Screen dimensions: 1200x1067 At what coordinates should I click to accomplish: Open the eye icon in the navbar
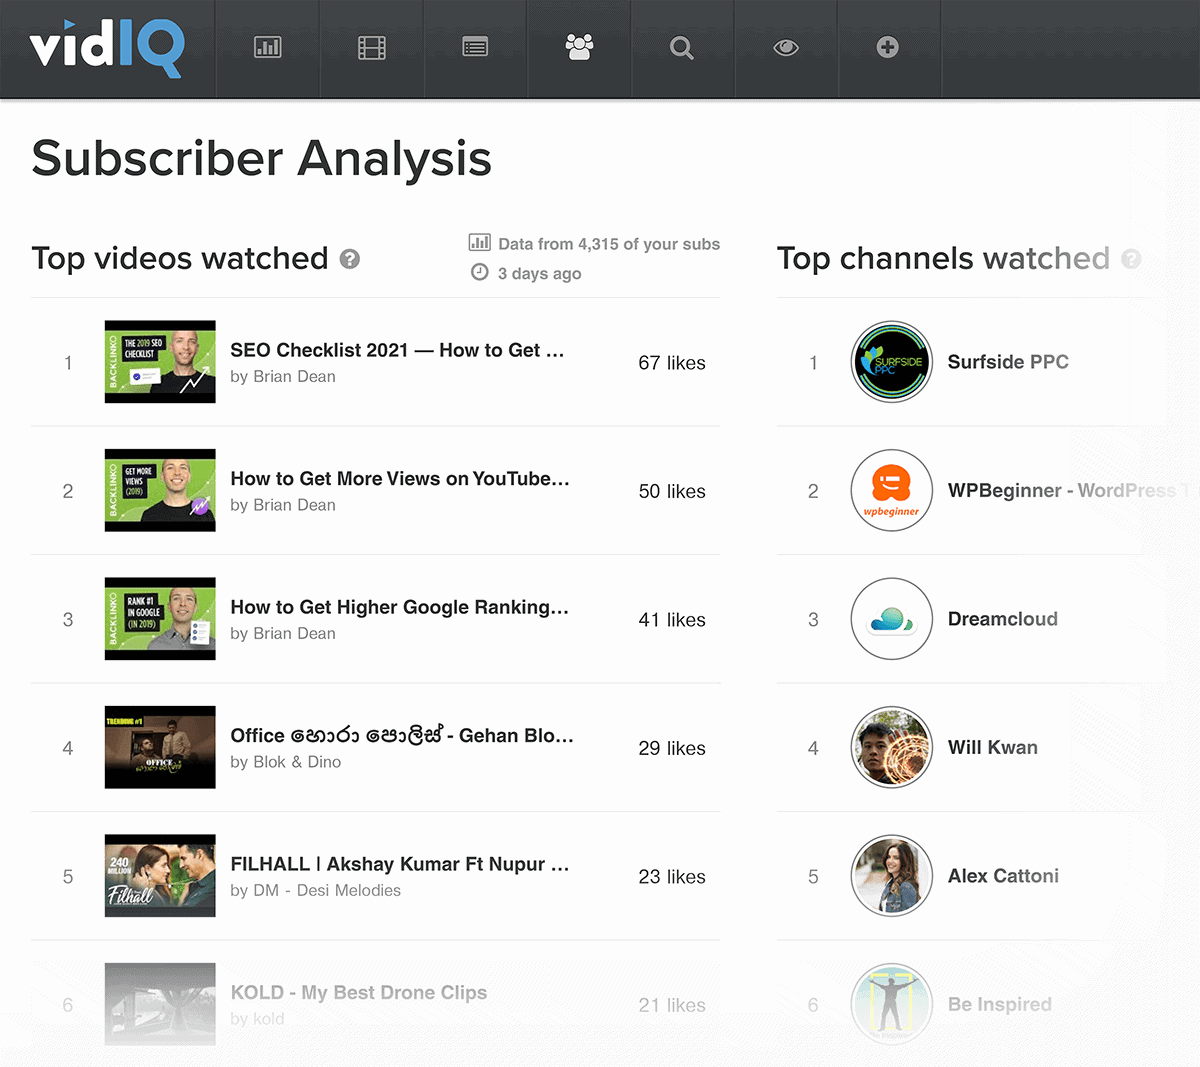point(786,47)
